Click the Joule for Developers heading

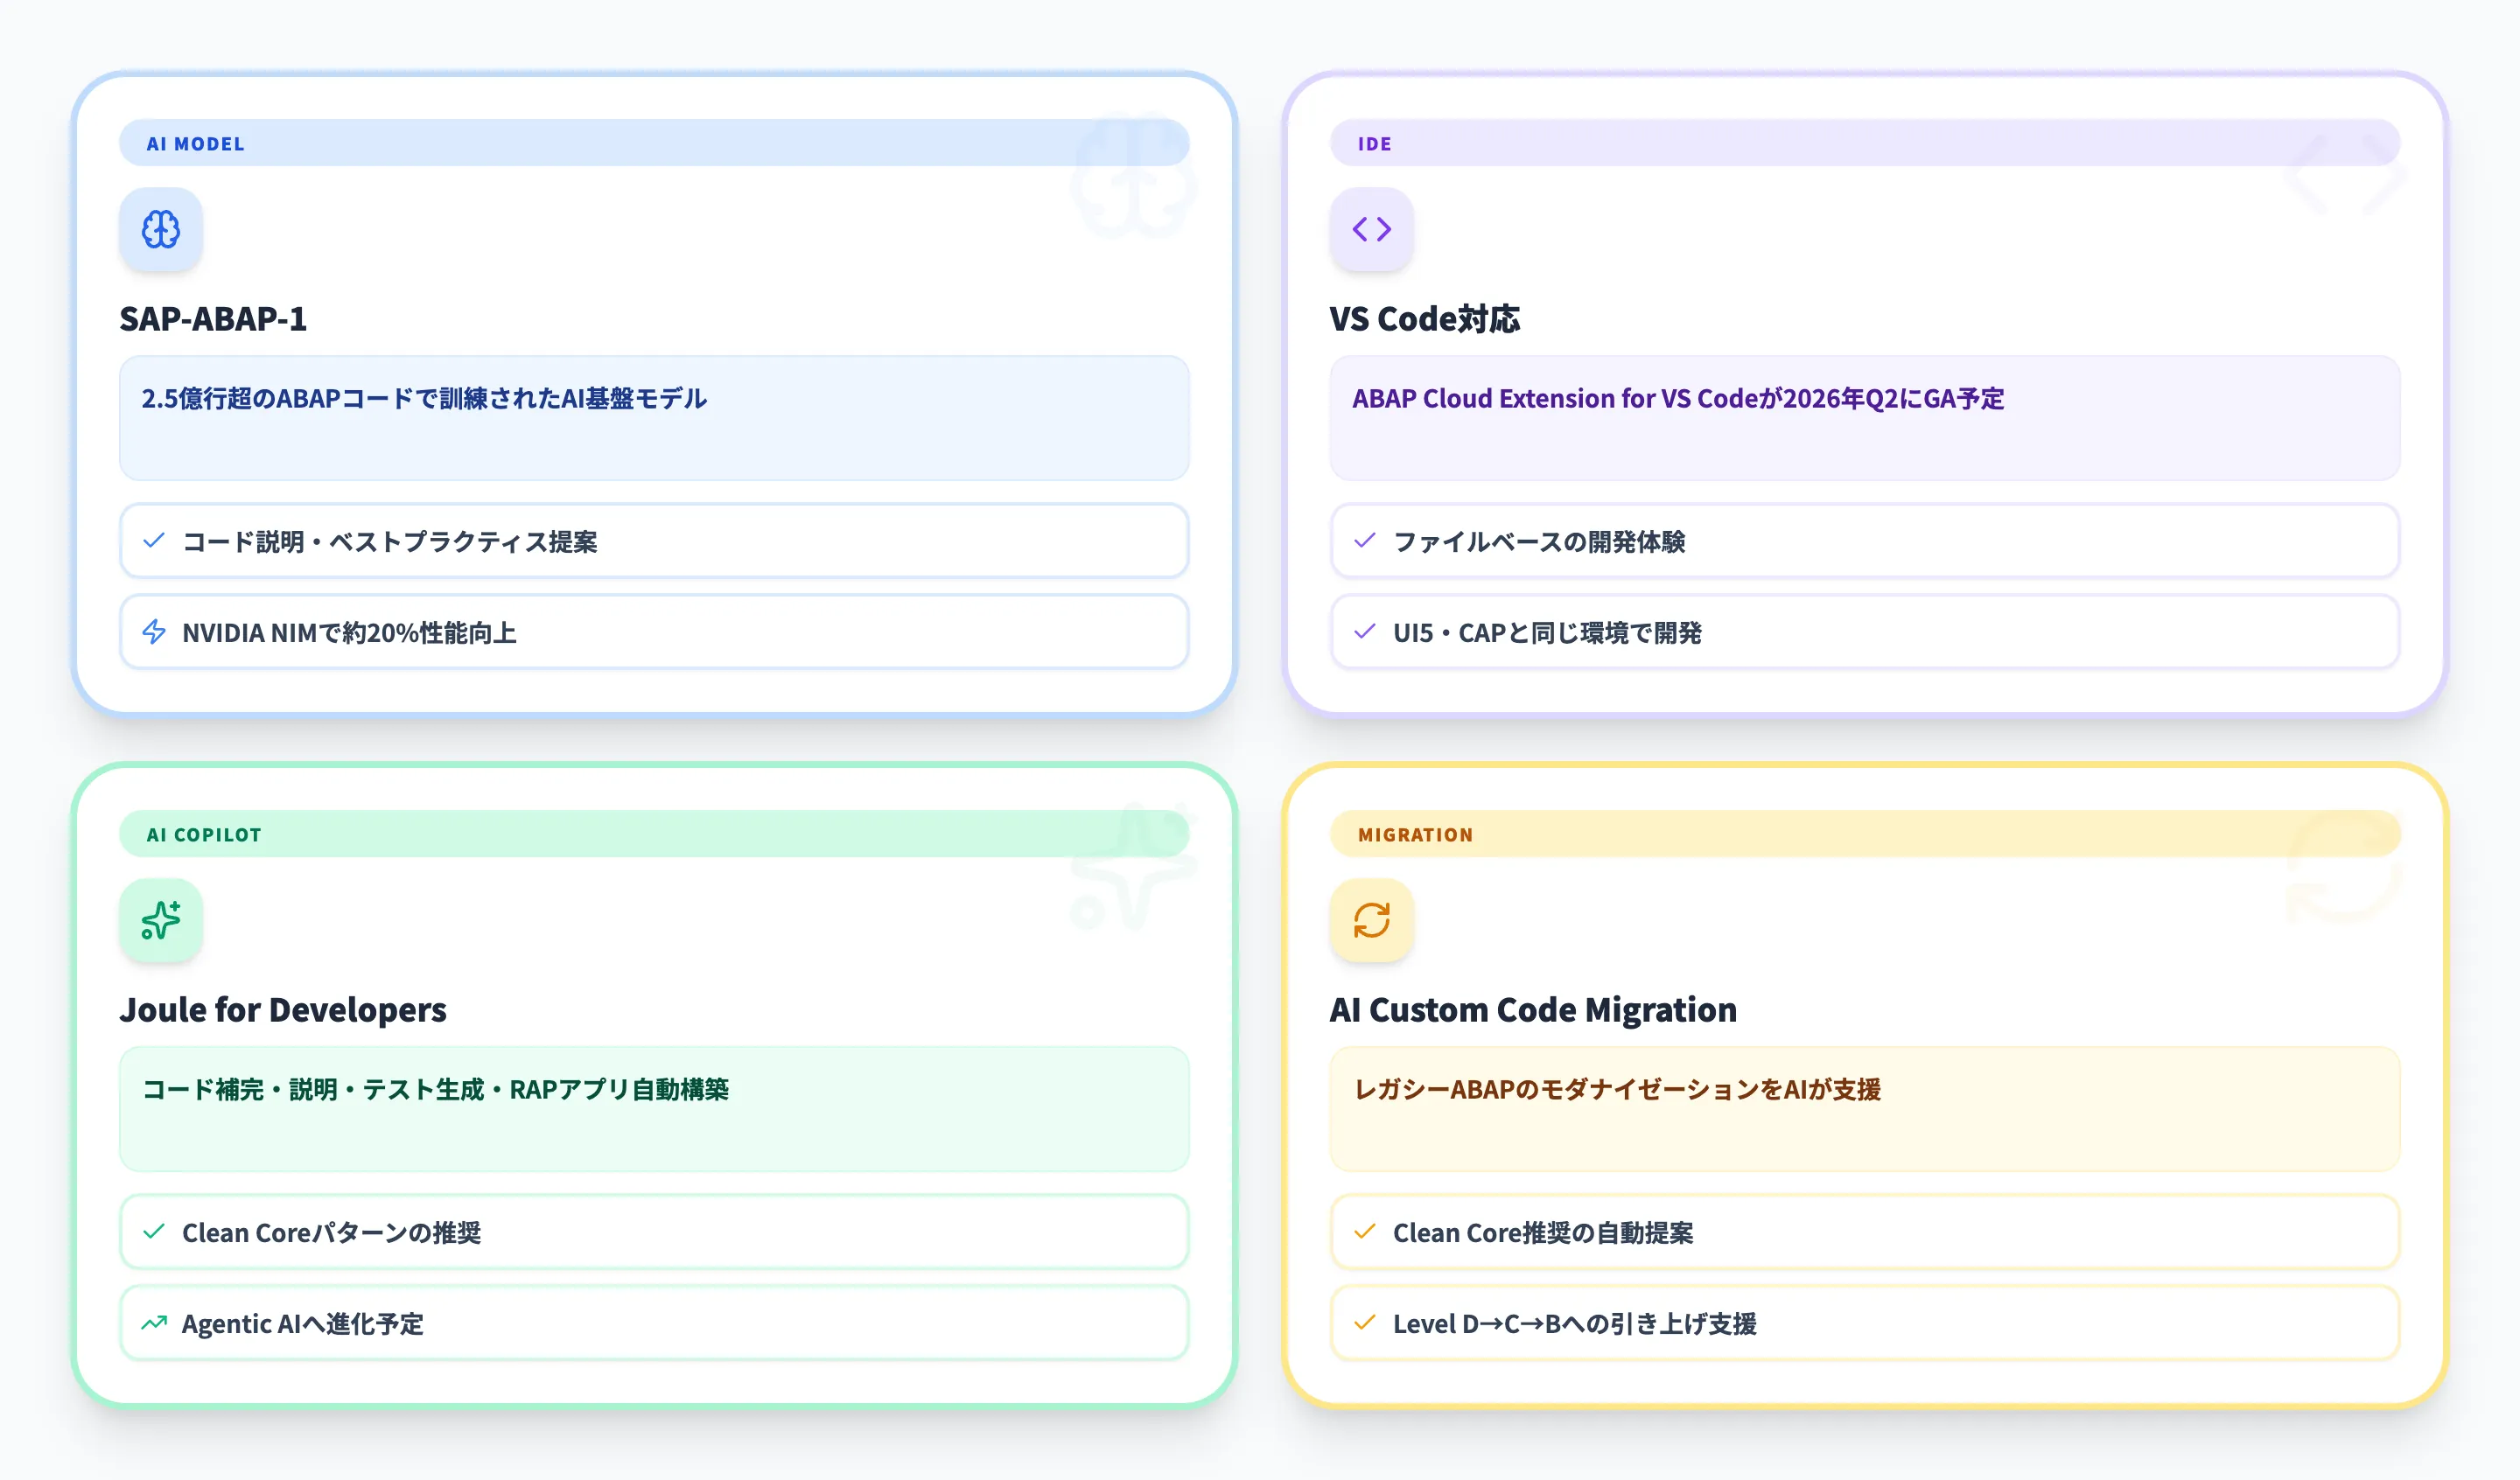coord(283,1010)
